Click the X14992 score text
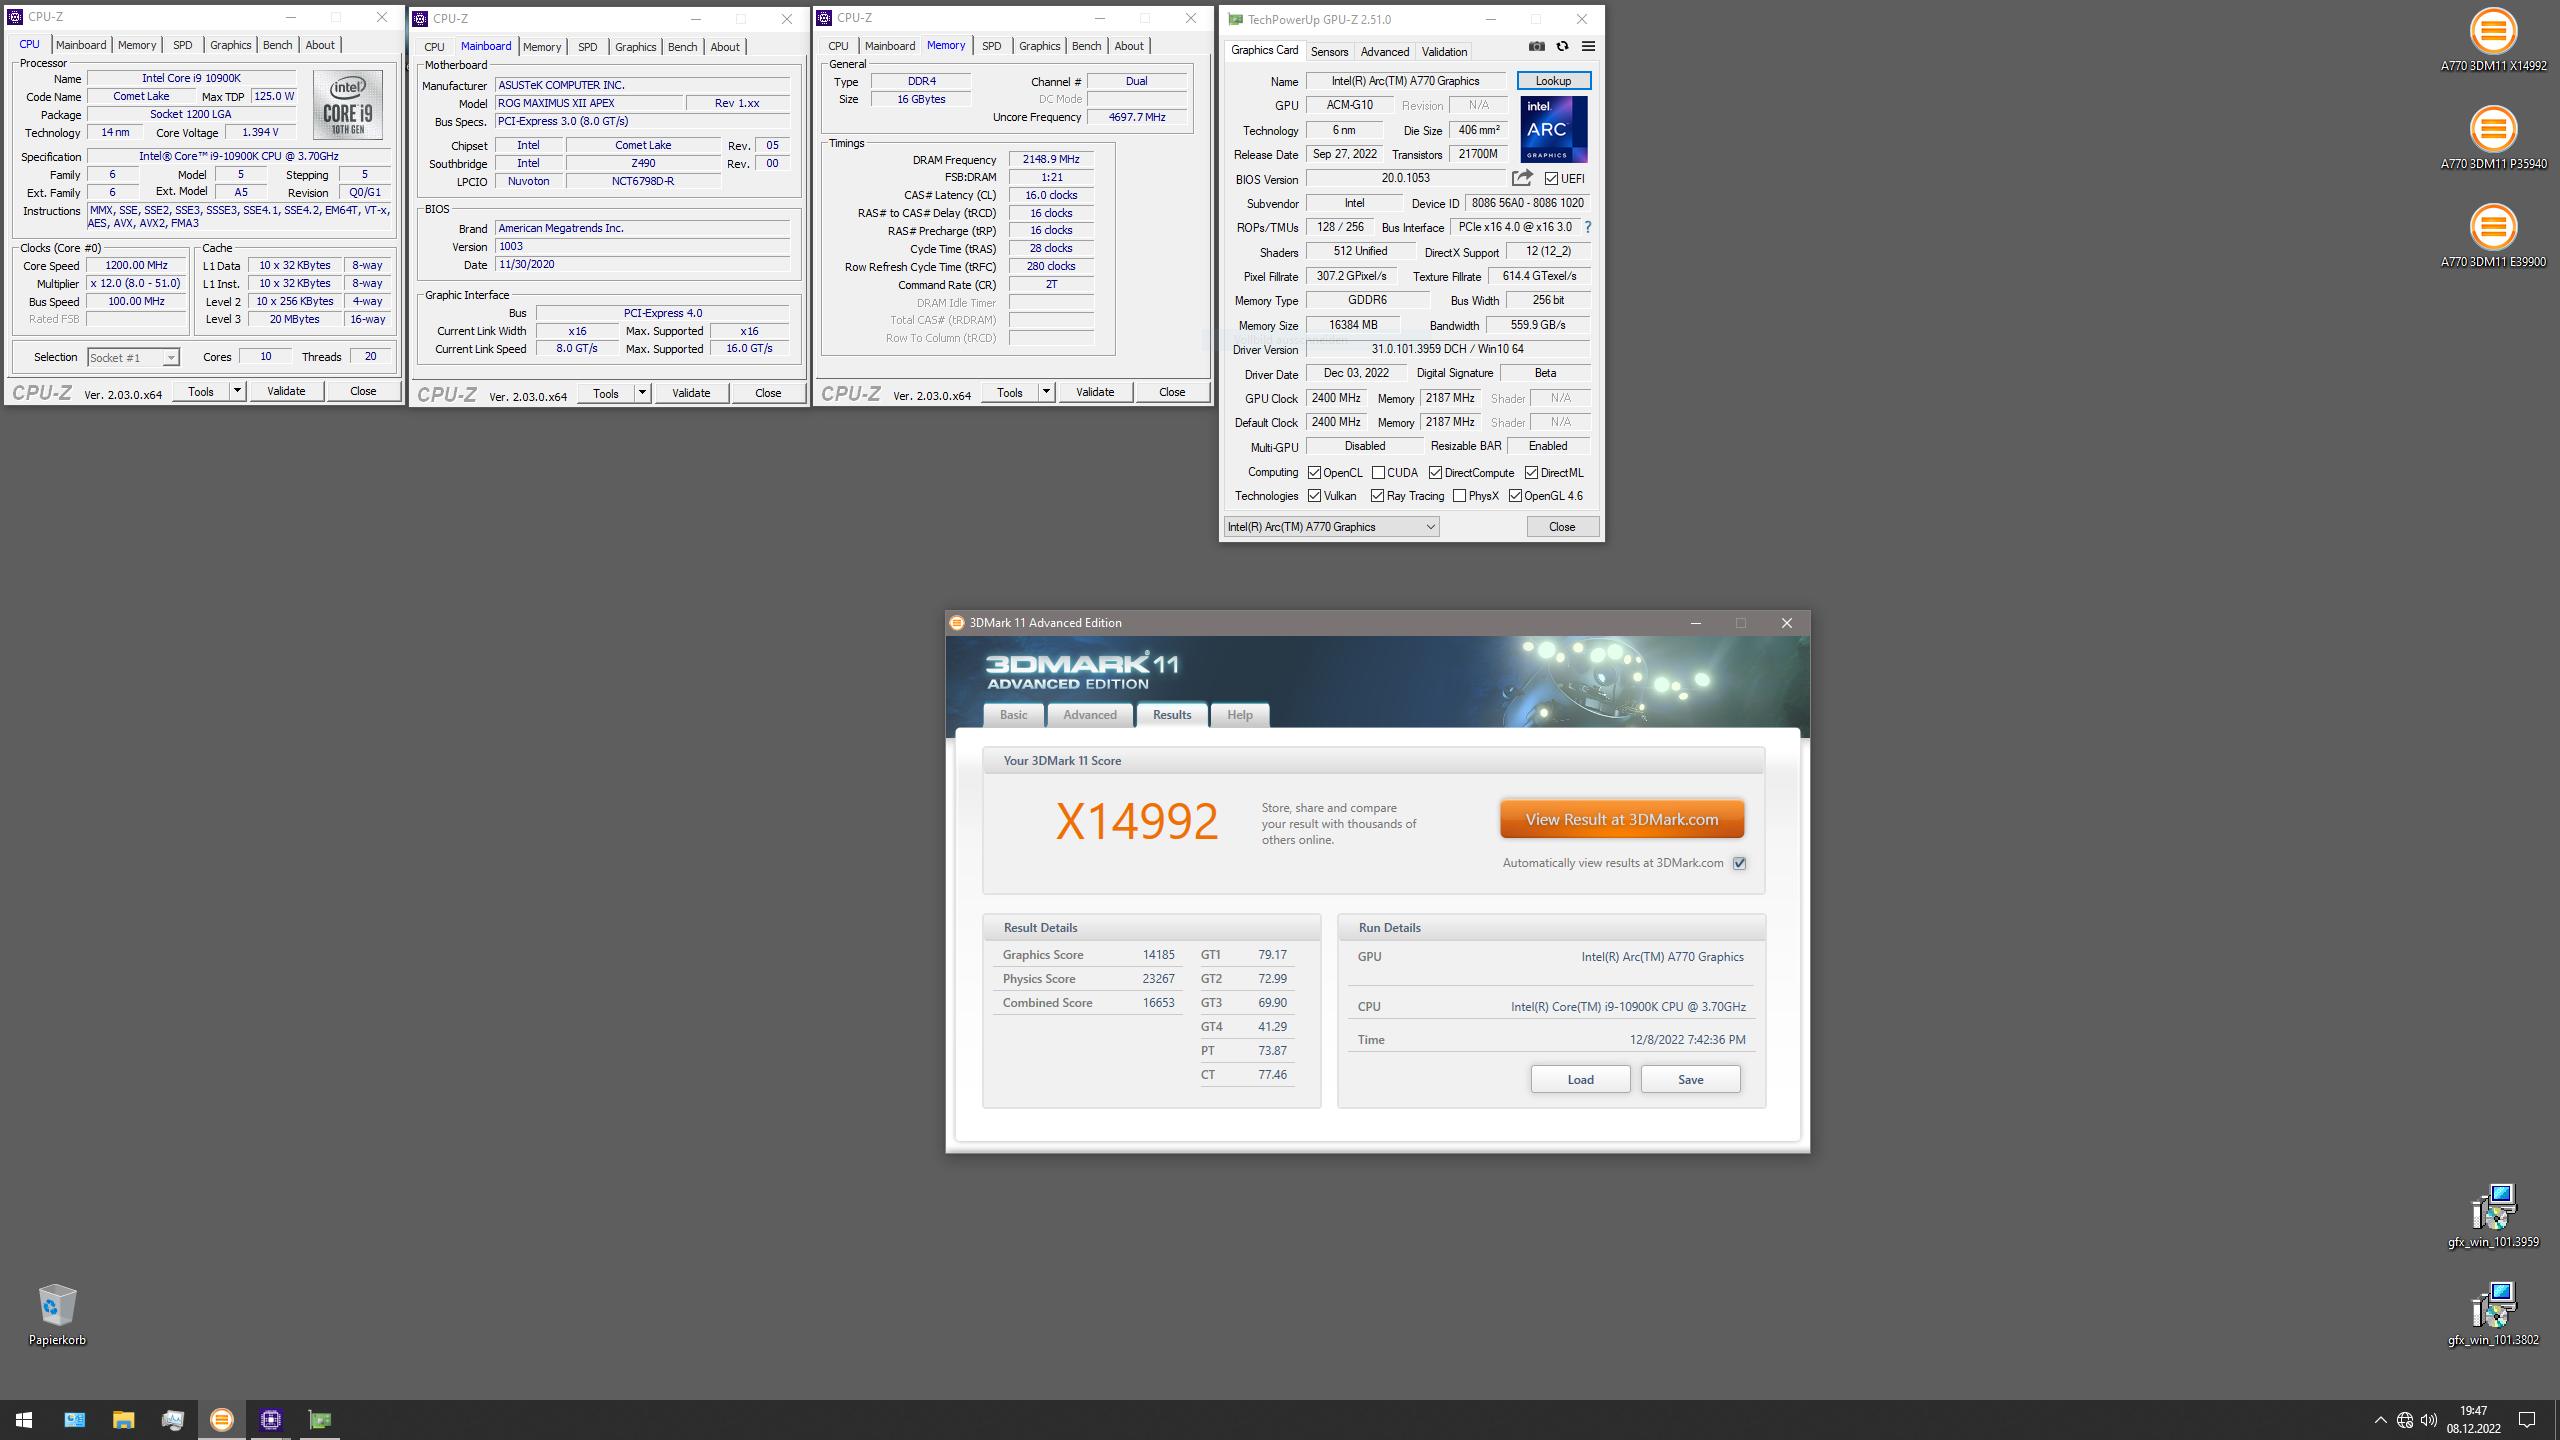Image resolution: width=2560 pixels, height=1440 pixels. coord(1137,821)
